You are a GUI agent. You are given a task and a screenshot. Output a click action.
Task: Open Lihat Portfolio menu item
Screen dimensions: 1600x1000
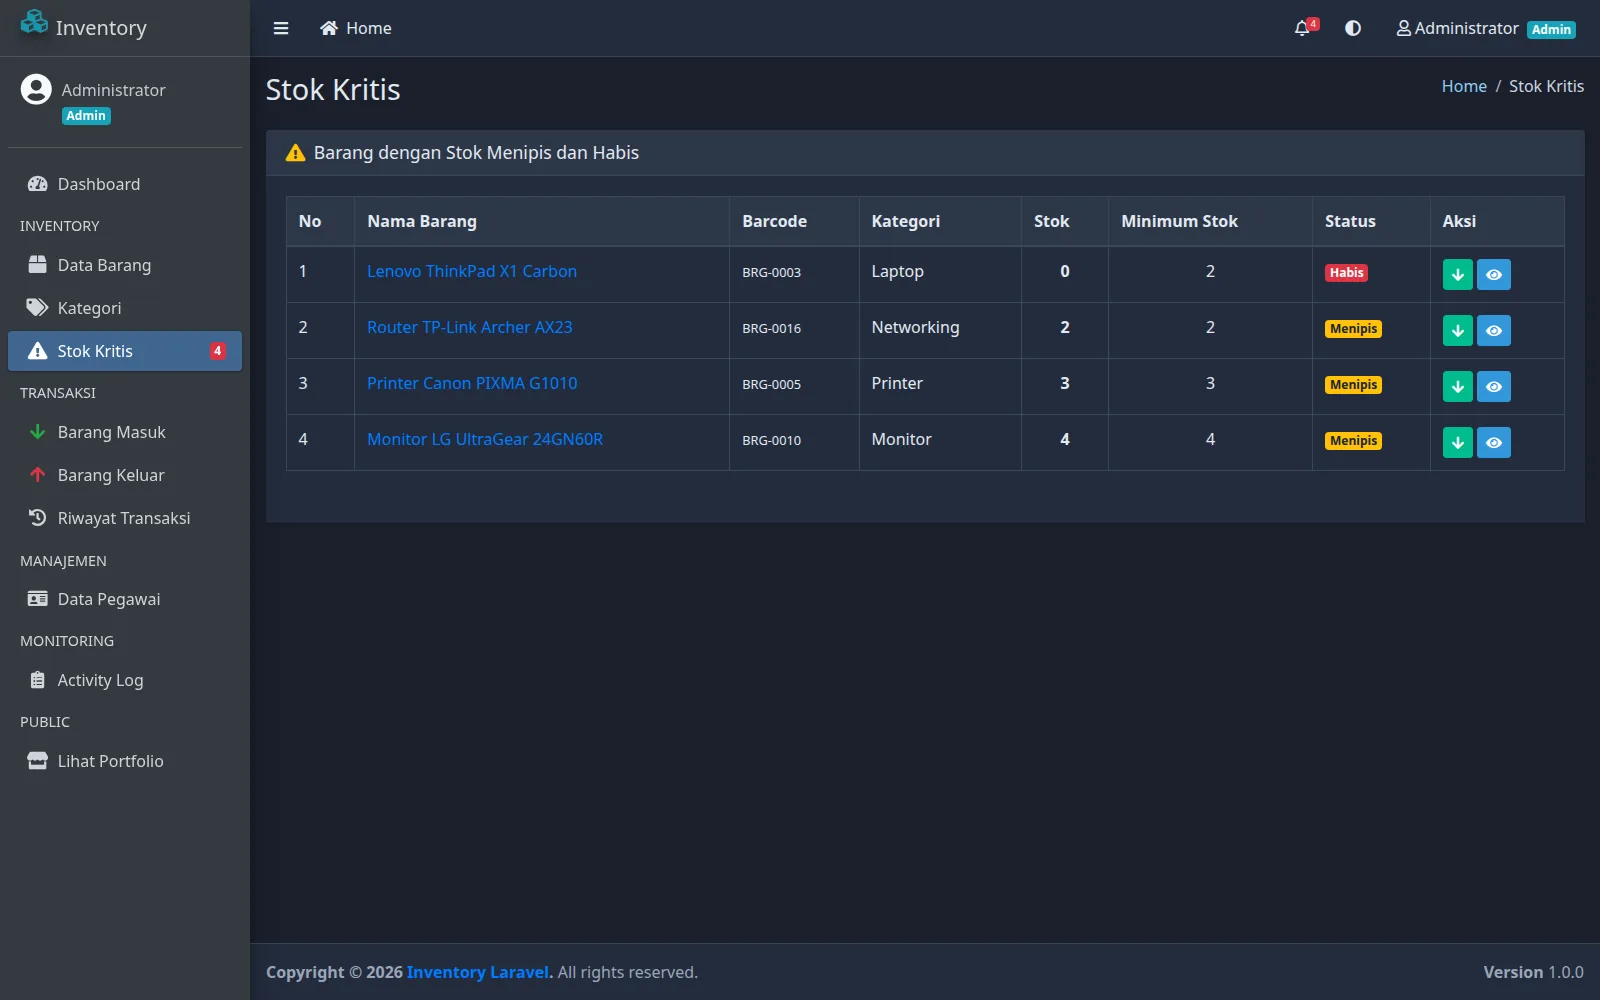[x=125, y=761]
